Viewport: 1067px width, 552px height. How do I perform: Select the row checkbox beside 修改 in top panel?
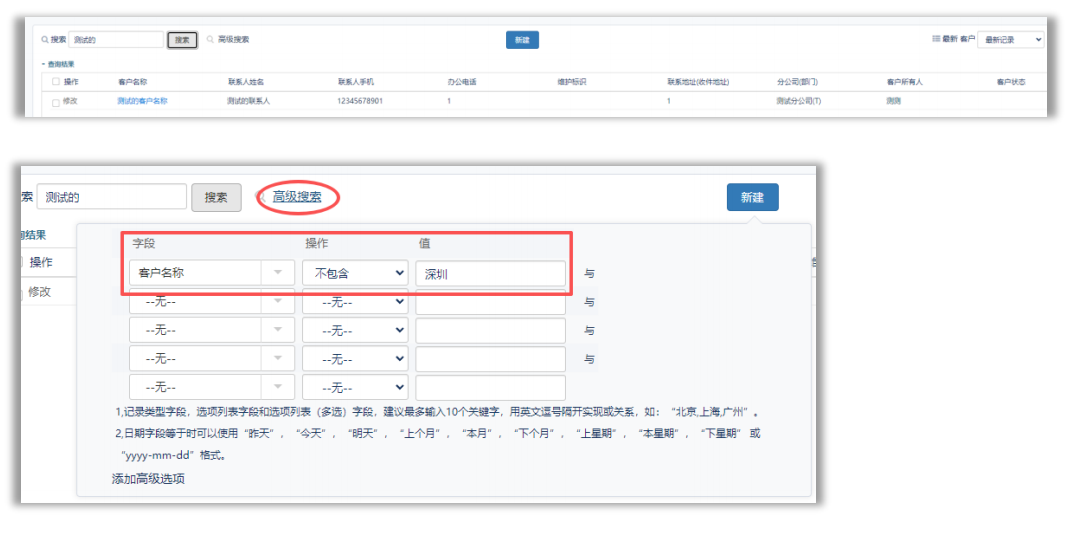[x=56, y=102]
